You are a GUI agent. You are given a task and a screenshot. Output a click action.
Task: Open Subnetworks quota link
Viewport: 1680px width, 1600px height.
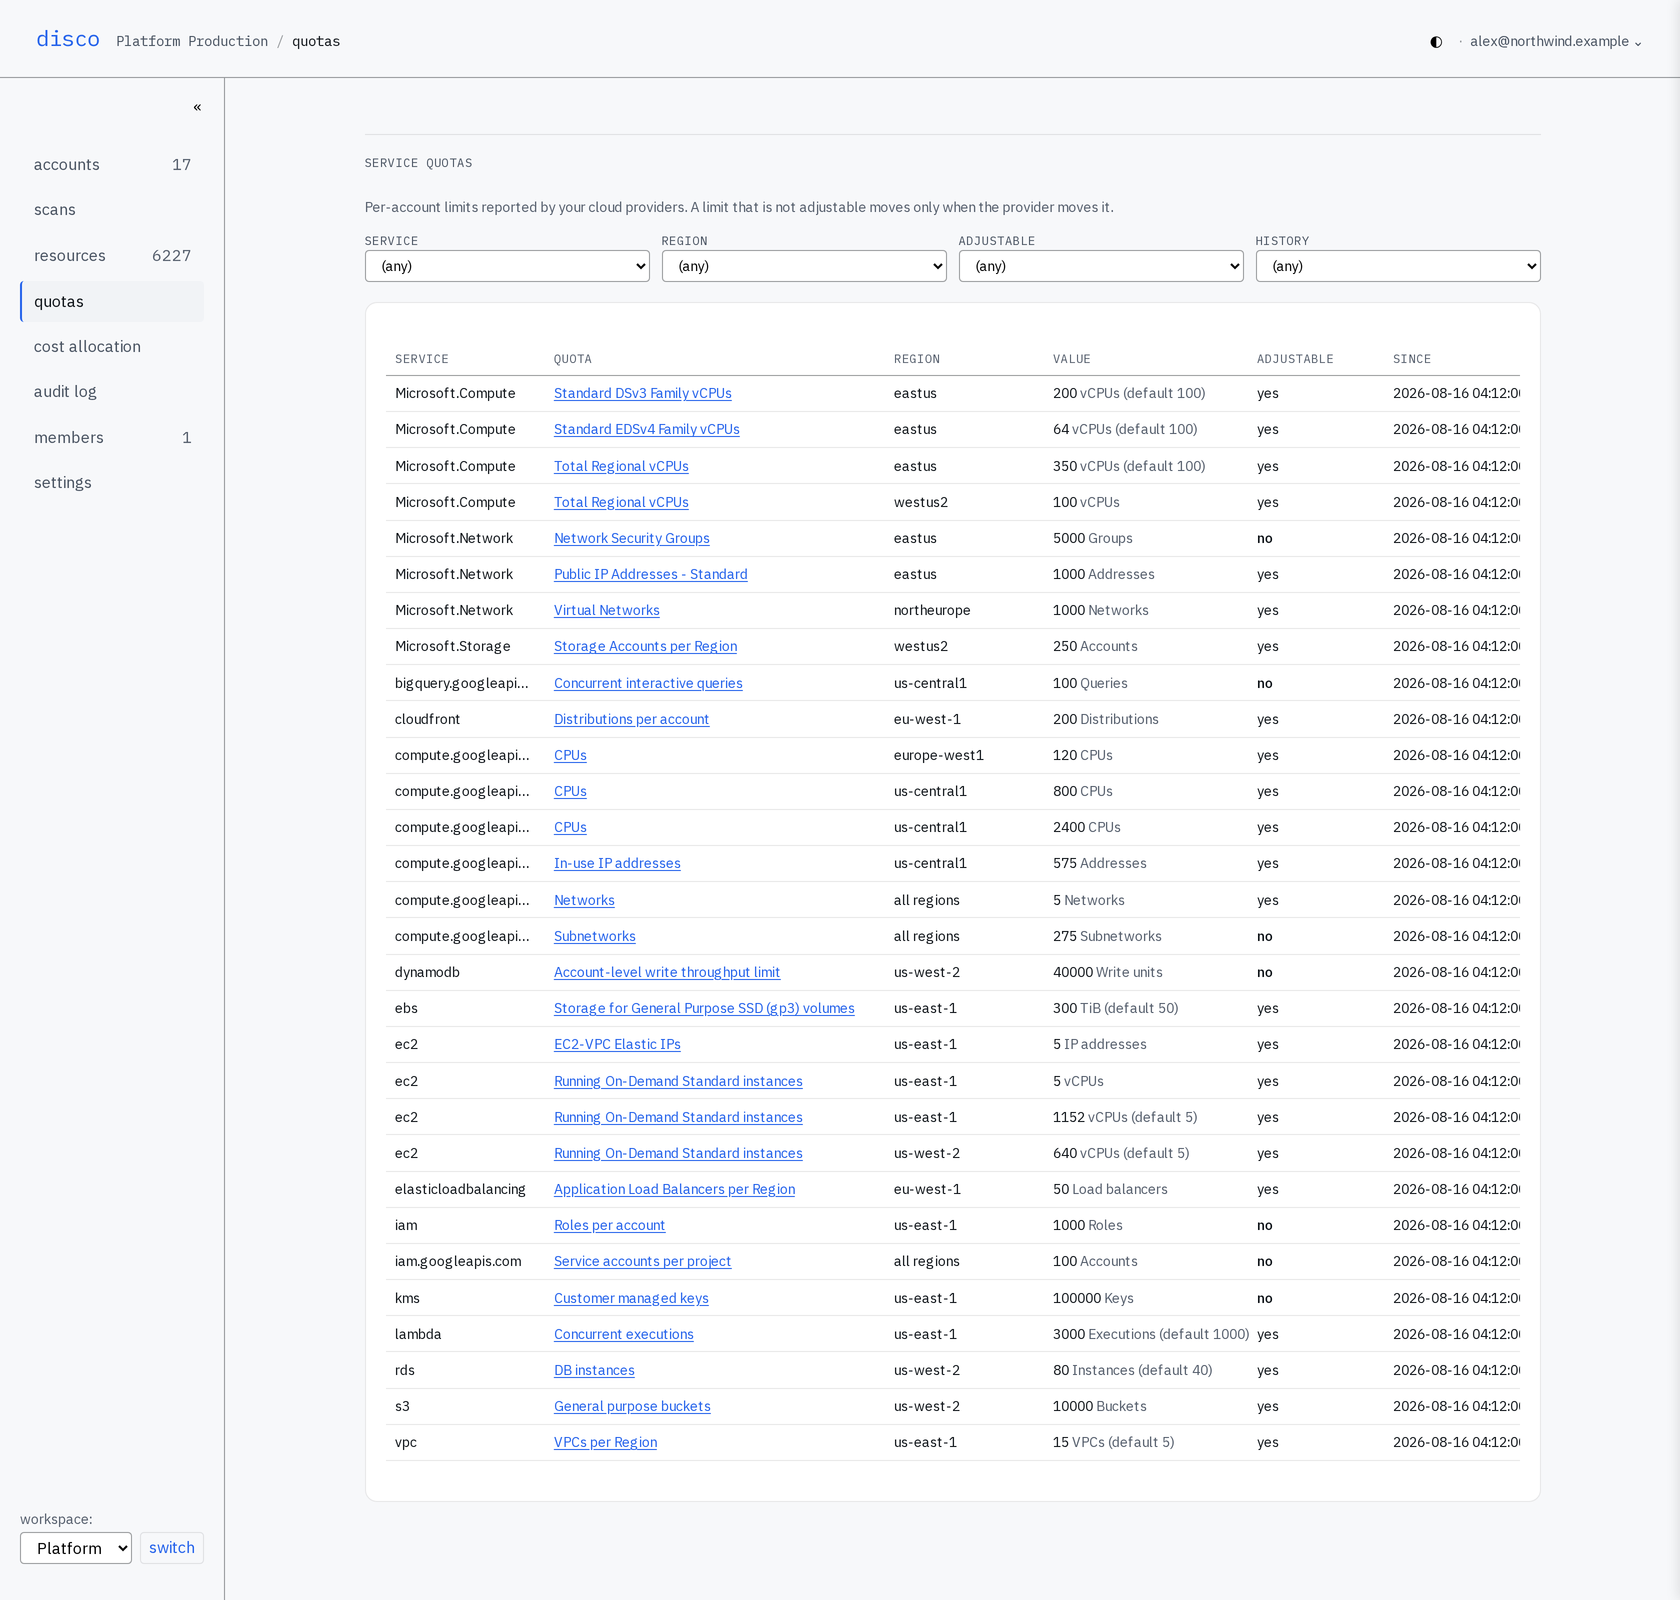click(595, 937)
